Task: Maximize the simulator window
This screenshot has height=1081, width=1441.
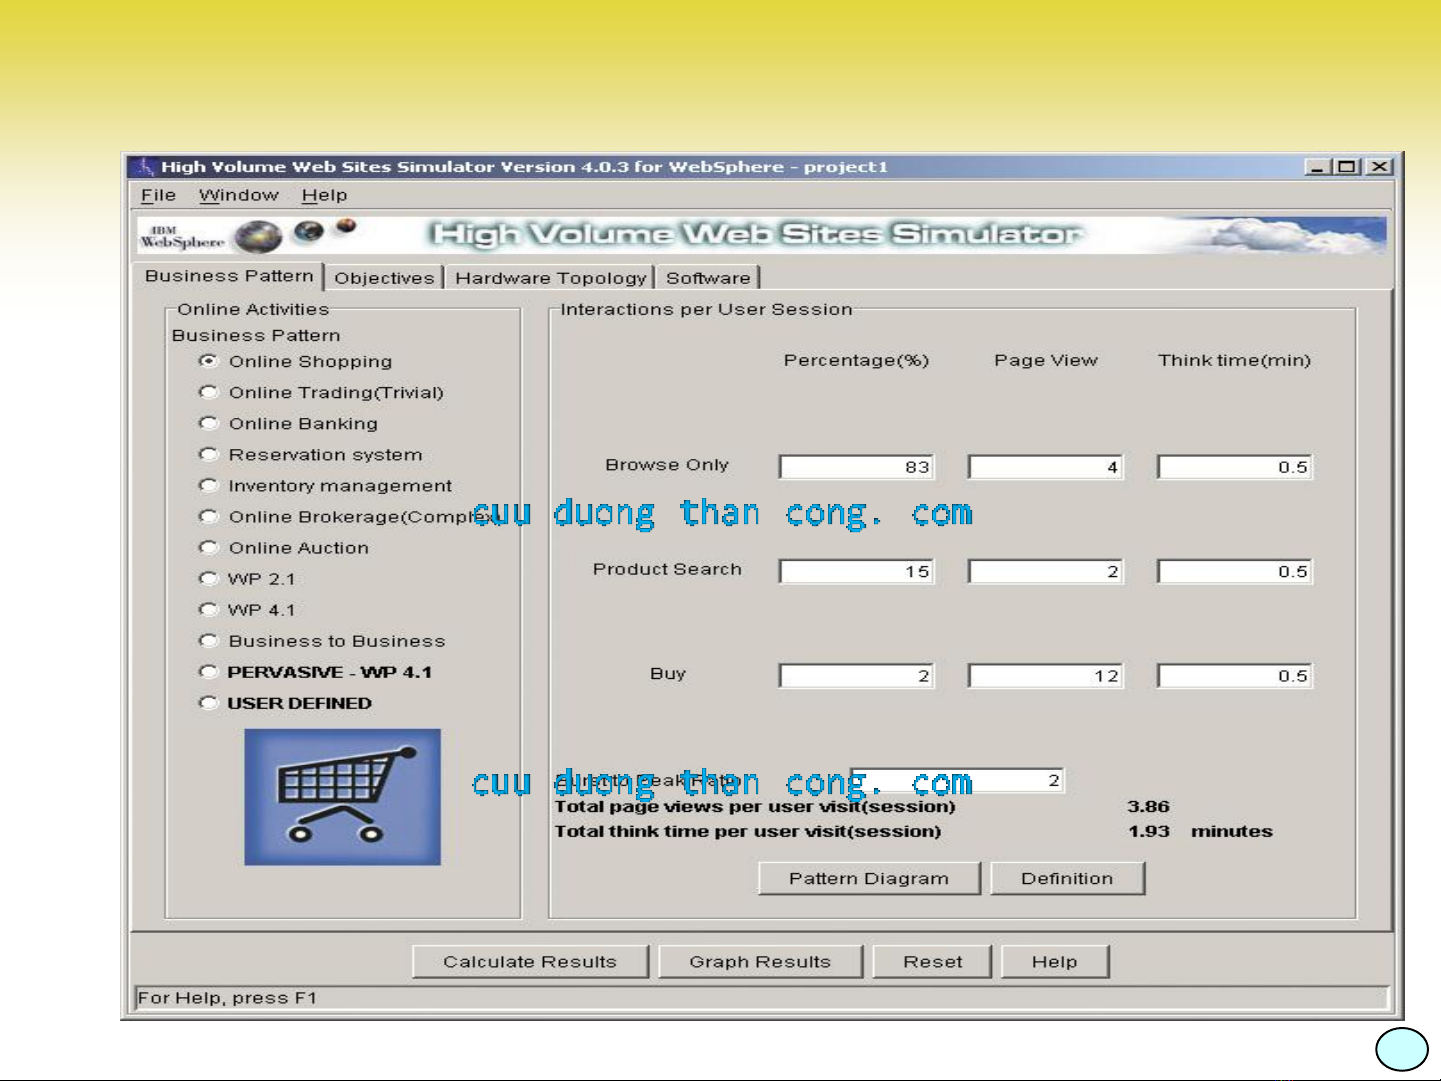Action: (1348, 167)
